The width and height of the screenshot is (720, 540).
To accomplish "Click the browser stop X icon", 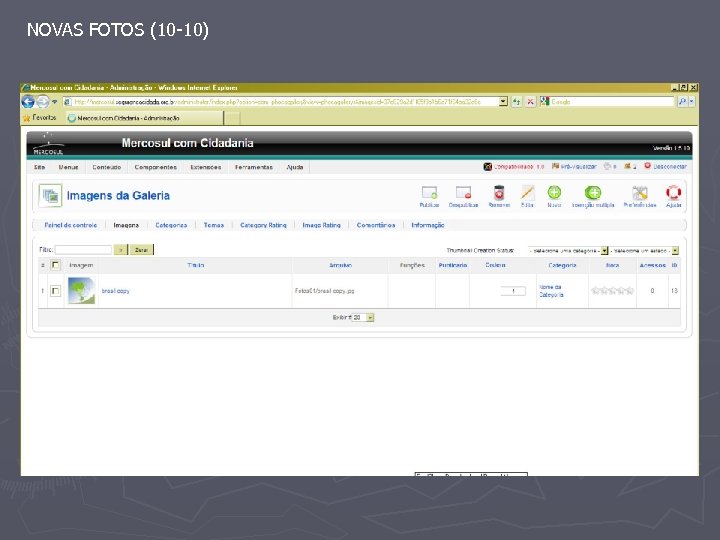I will [x=530, y=101].
